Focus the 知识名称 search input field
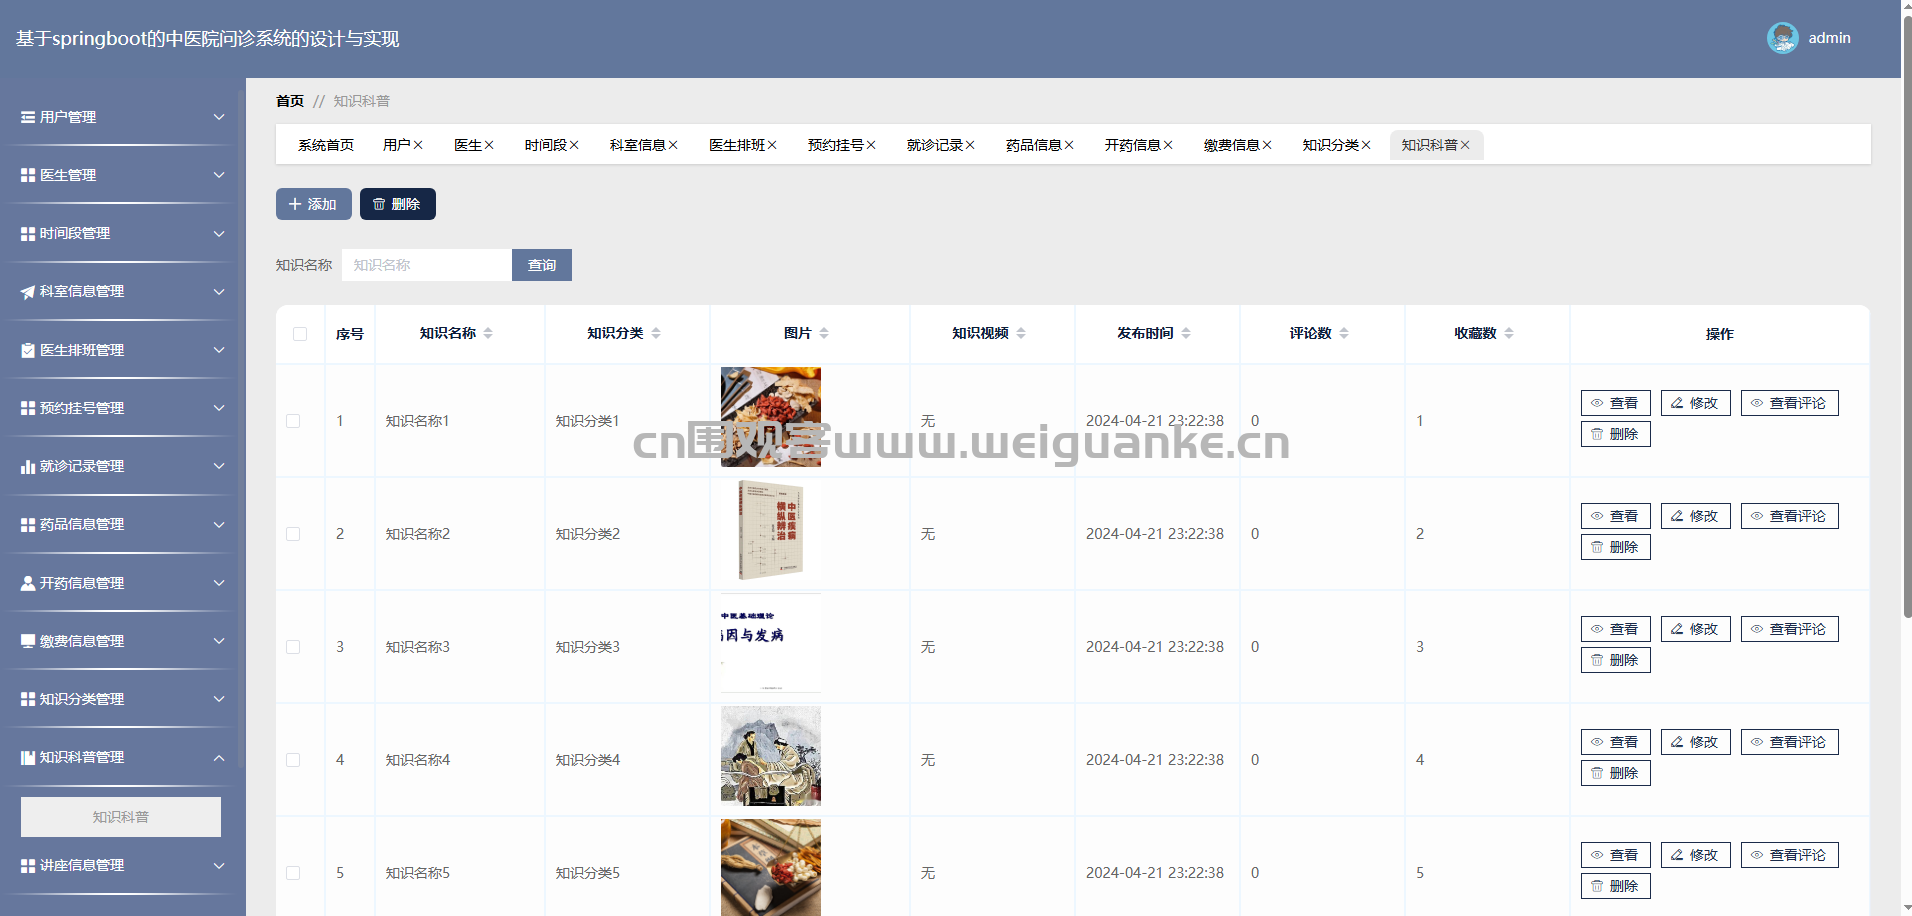Viewport: 1912px width, 916px height. 427,265
